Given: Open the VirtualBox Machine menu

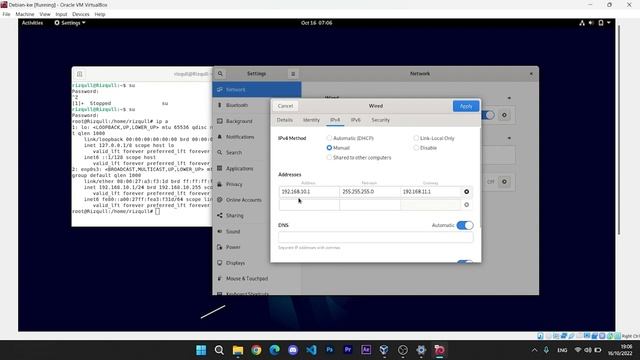Looking at the screenshot, I should pyautogui.click(x=25, y=14).
